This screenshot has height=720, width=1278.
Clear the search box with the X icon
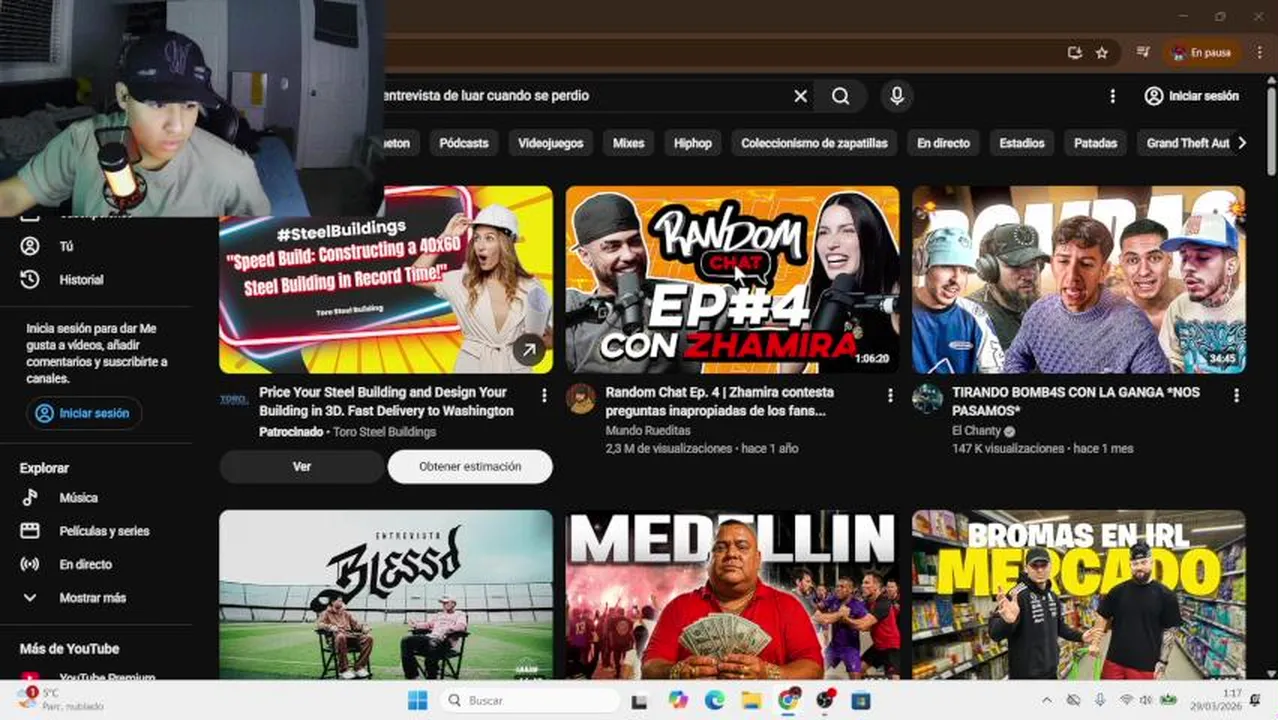[800, 96]
